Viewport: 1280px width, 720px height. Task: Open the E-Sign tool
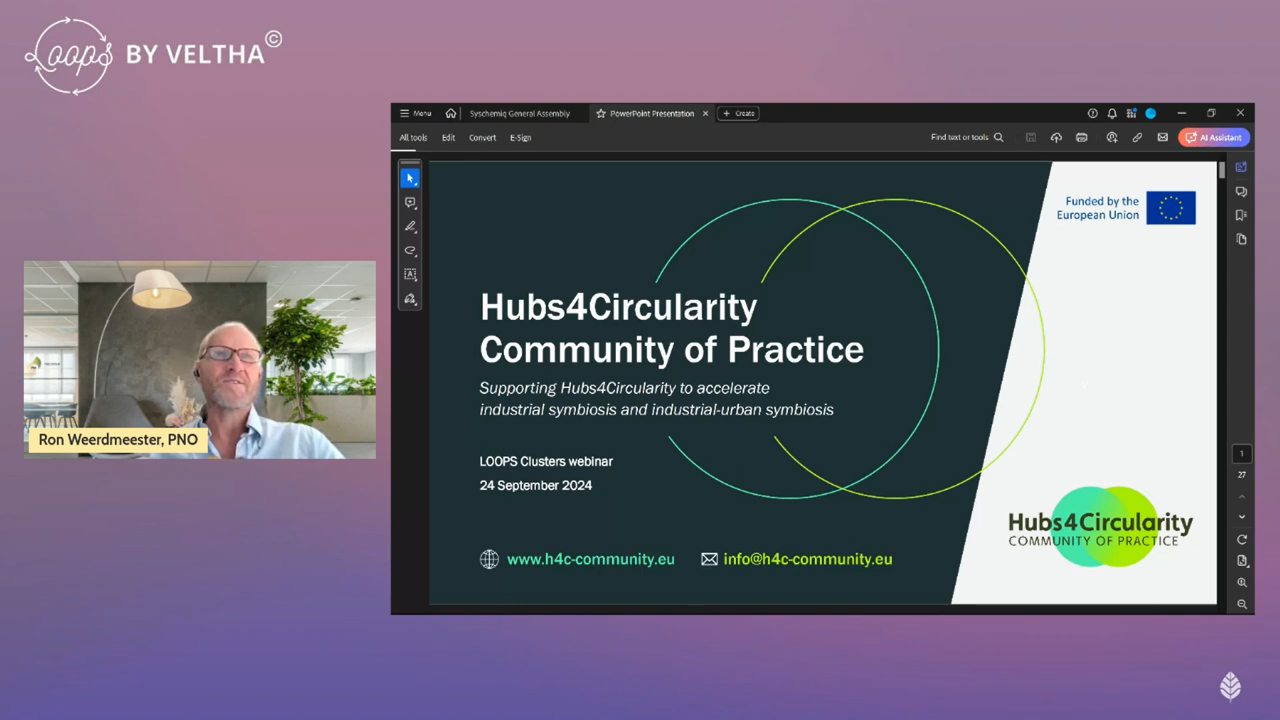520,138
